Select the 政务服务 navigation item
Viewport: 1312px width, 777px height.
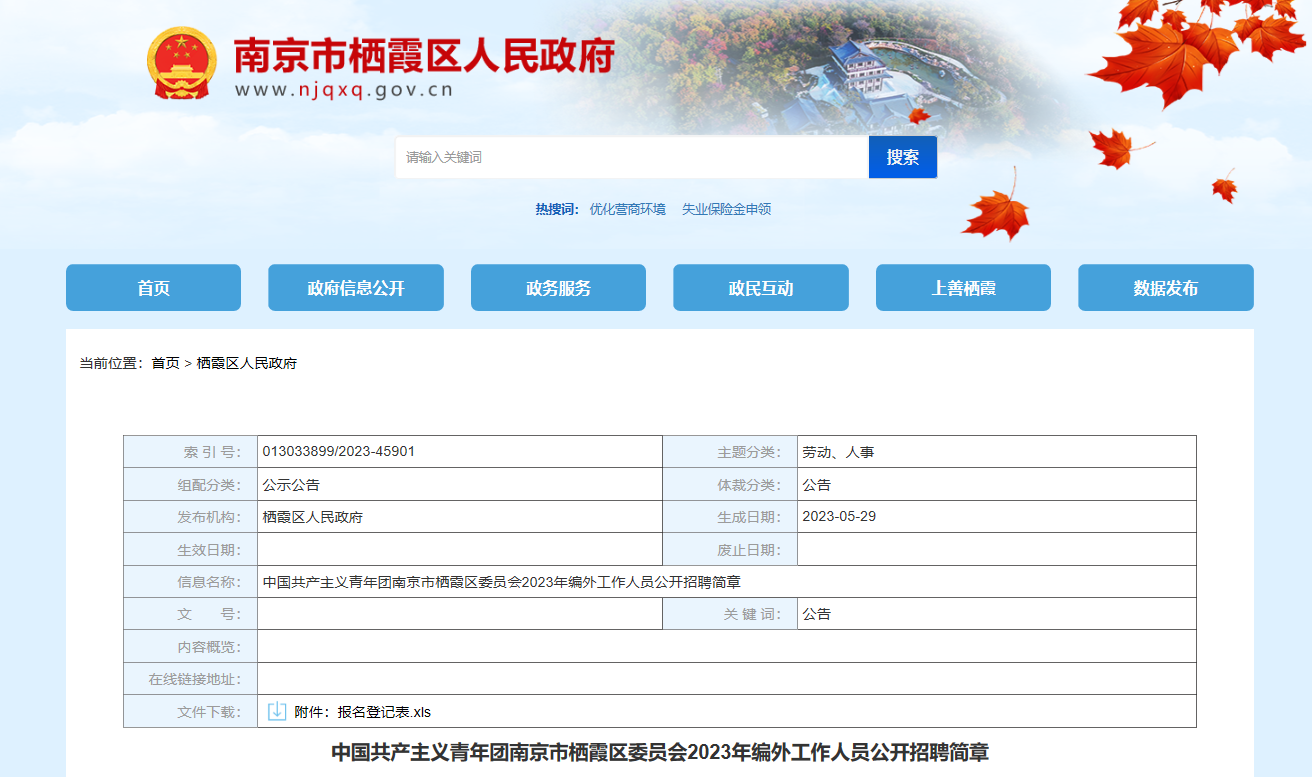[558, 288]
